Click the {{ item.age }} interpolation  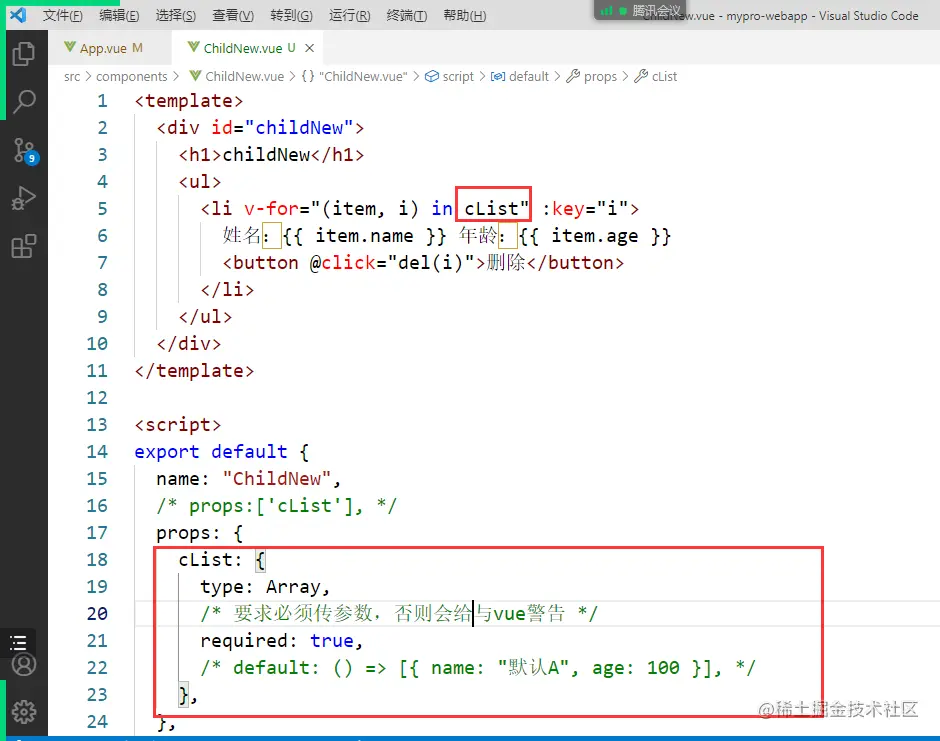pos(595,236)
